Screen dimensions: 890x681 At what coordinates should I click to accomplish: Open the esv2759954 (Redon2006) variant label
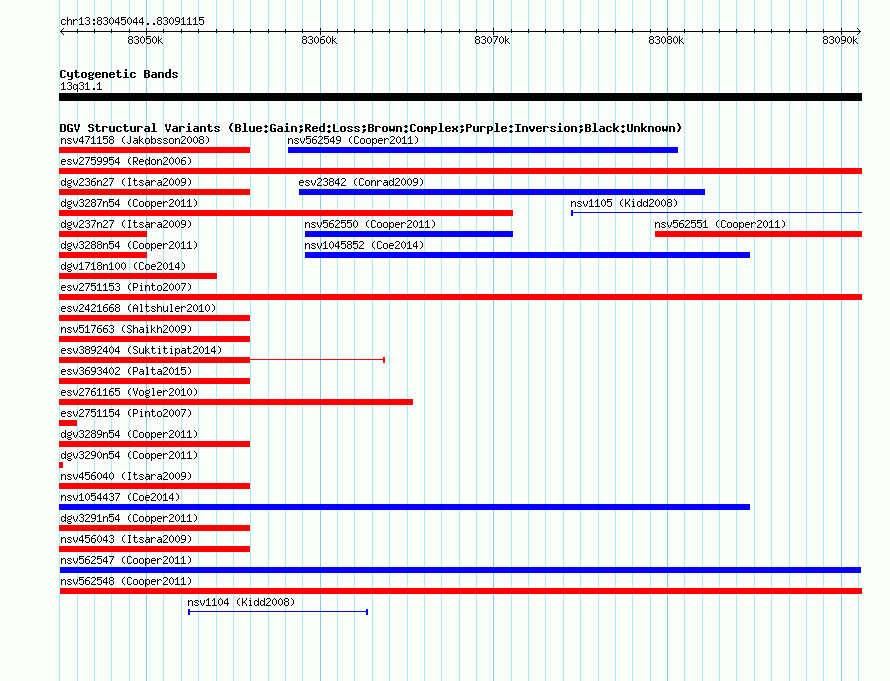[x=126, y=161]
